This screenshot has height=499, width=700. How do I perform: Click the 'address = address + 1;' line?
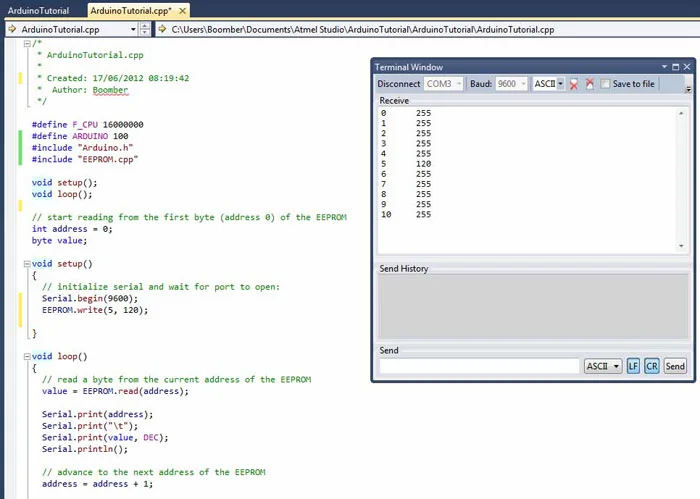97,484
